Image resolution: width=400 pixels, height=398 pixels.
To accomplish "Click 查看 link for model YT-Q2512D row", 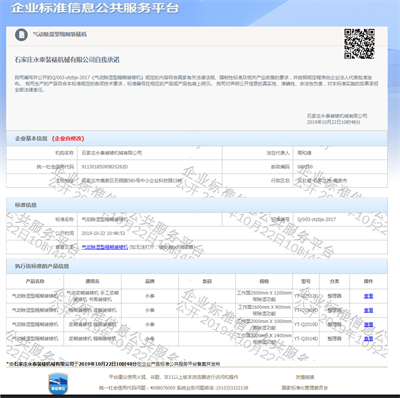I will tap(368, 296).
